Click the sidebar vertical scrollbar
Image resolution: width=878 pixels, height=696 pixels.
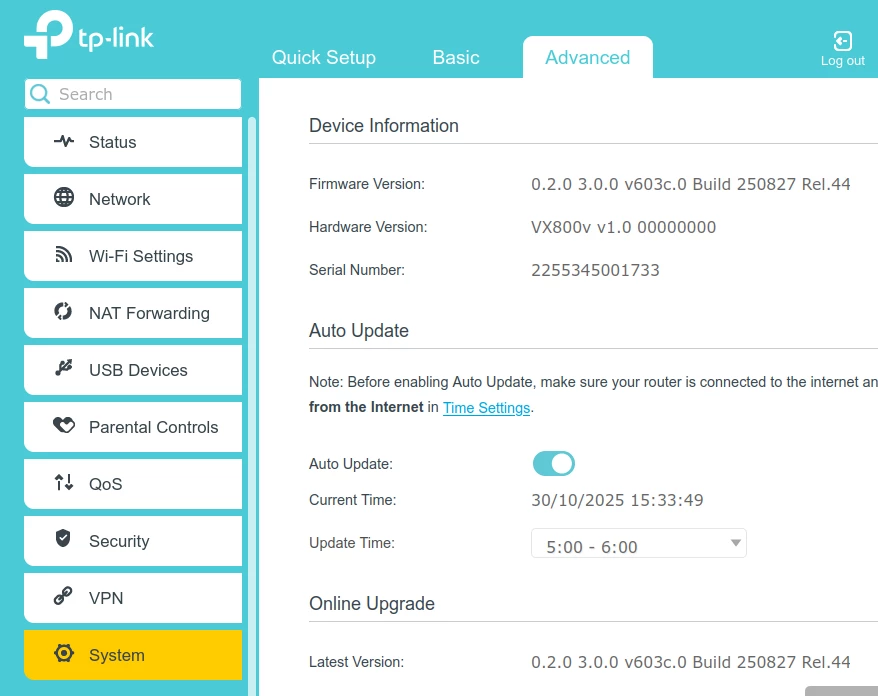[x=252, y=406]
